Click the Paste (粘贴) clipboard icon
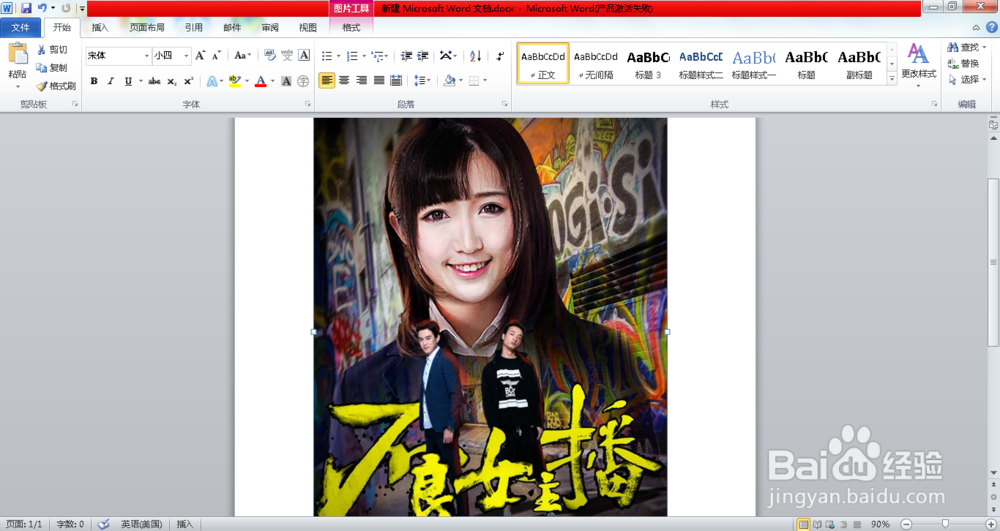1000x531 pixels. click(17, 55)
